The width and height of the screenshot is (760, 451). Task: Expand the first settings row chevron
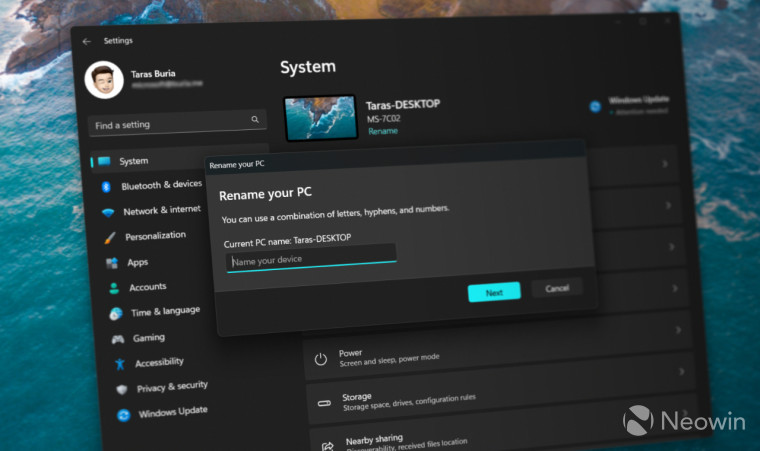pos(665,164)
